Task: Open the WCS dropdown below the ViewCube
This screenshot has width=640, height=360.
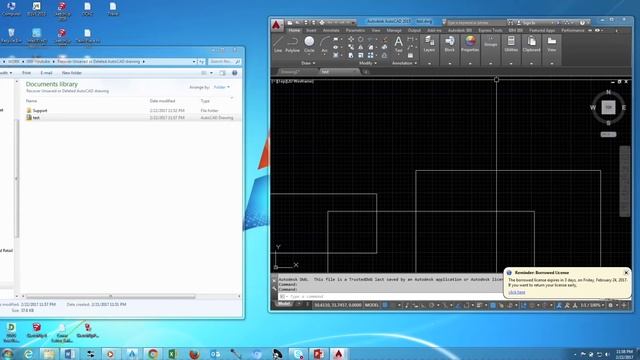Action: click(x=608, y=134)
